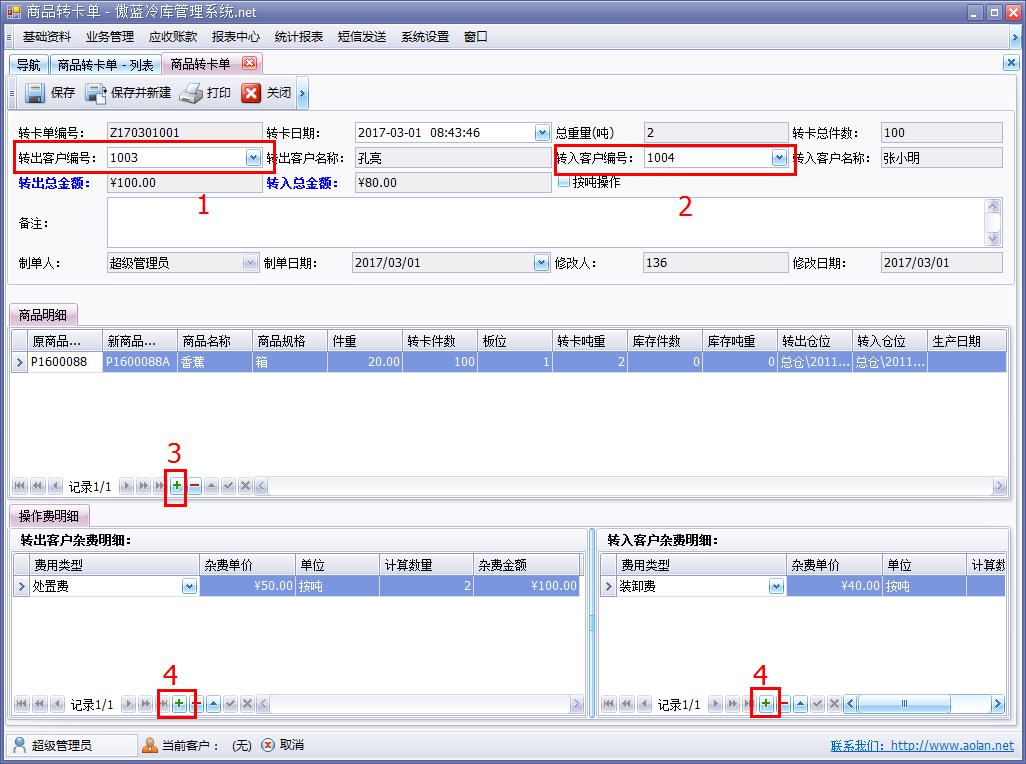Delete row with minus in 商品明细 navigator
The image size is (1026, 764).
click(x=194, y=486)
